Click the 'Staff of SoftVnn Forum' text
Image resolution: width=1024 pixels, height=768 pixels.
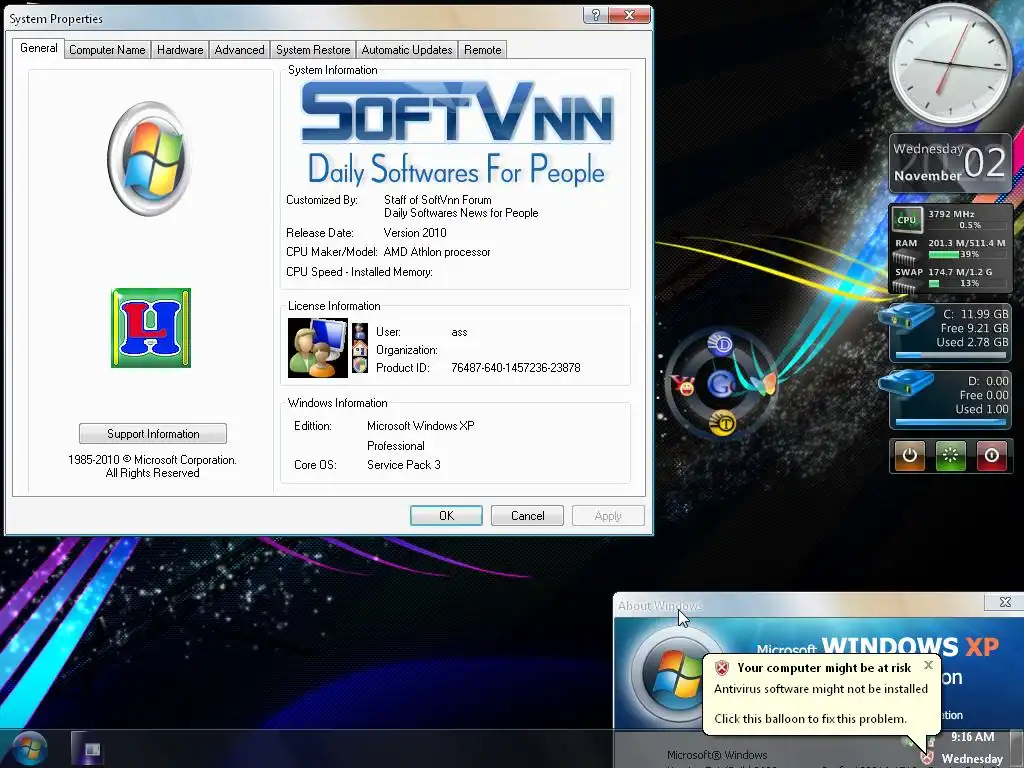pyautogui.click(x=438, y=200)
